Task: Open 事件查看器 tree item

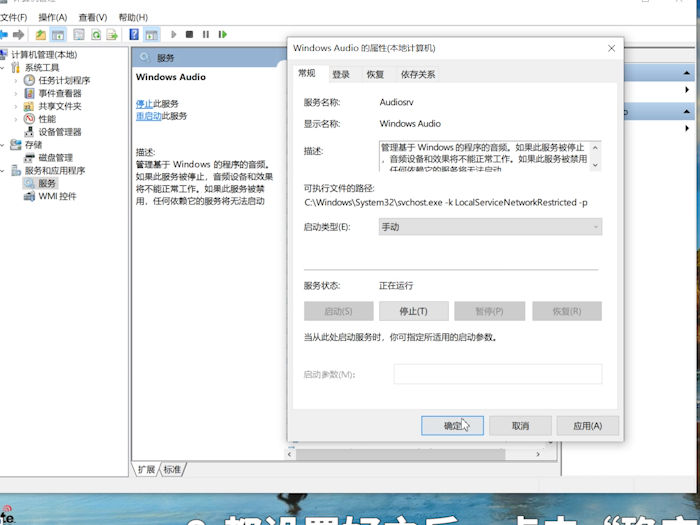Action: pyautogui.click(x=60, y=93)
